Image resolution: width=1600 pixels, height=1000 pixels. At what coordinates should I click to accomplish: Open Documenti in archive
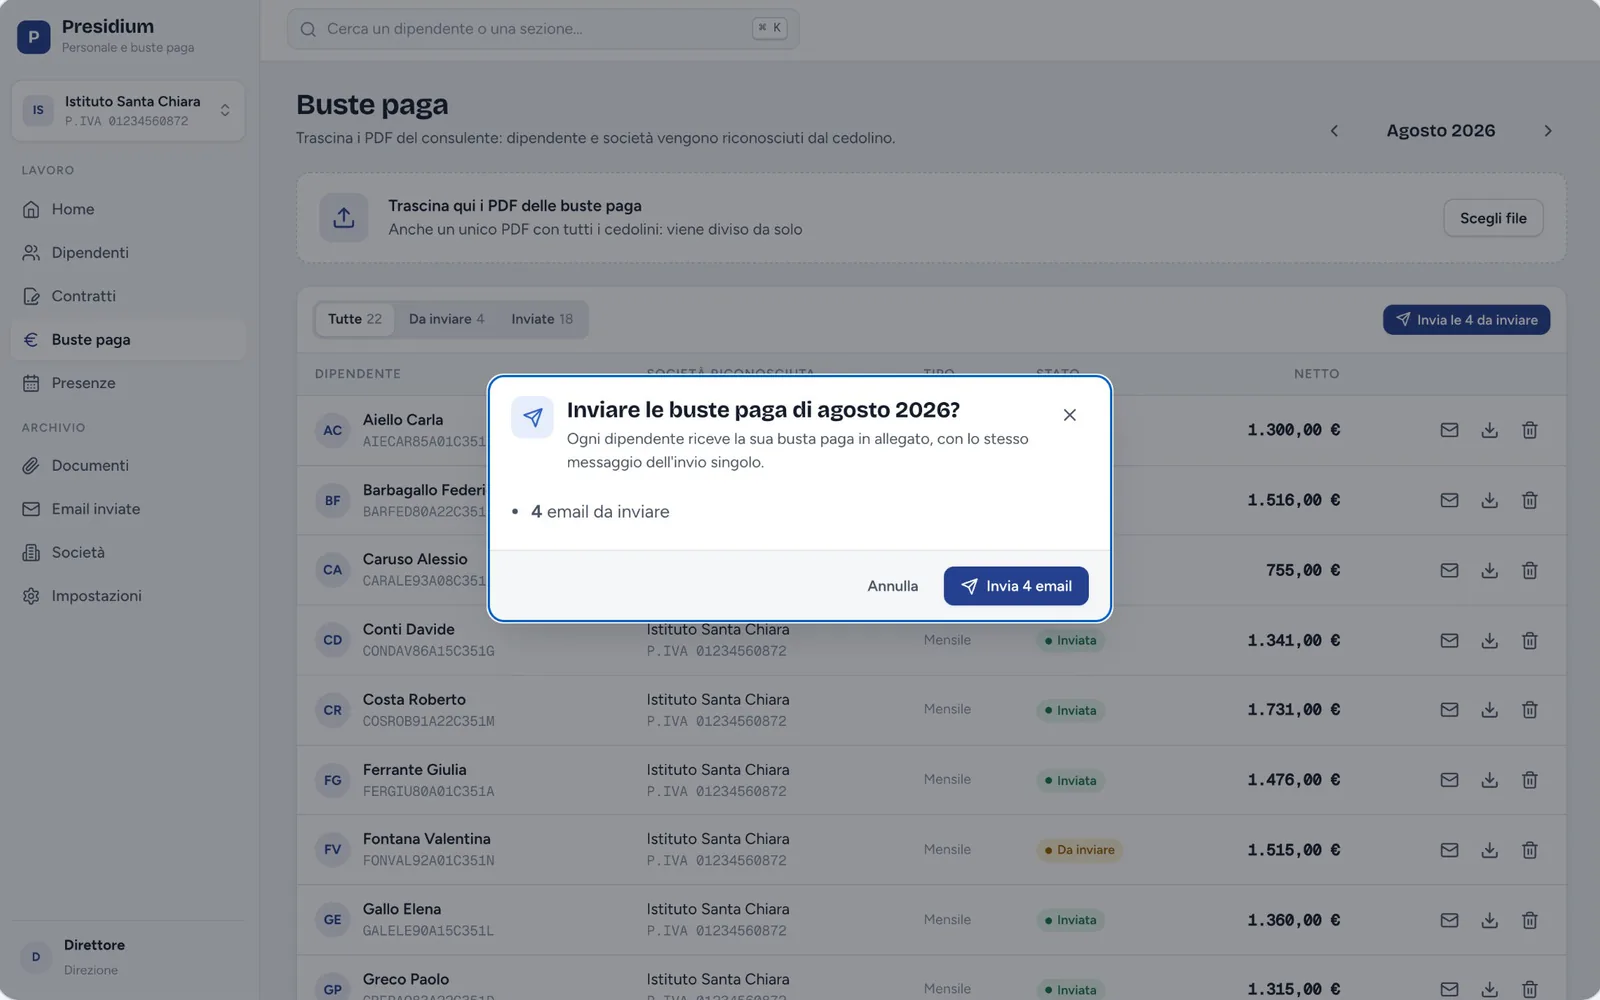click(128, 466)
